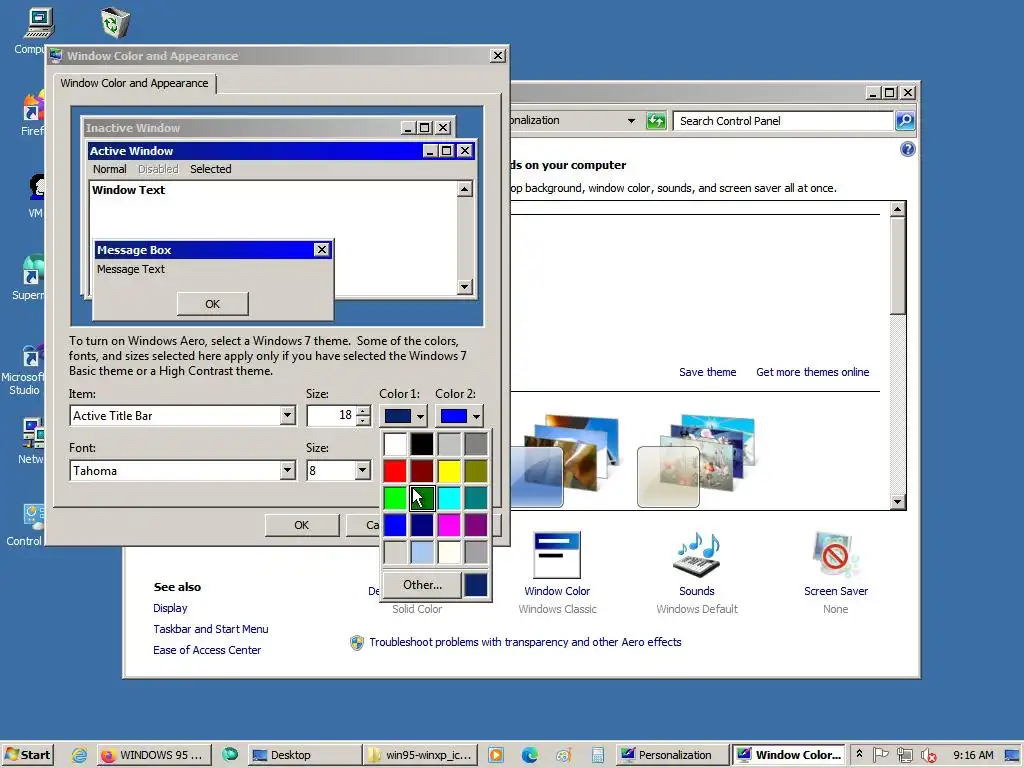Open the win95-winxp_ic... folder taskbar button
1024x768 pixels.
coord(421,755)
